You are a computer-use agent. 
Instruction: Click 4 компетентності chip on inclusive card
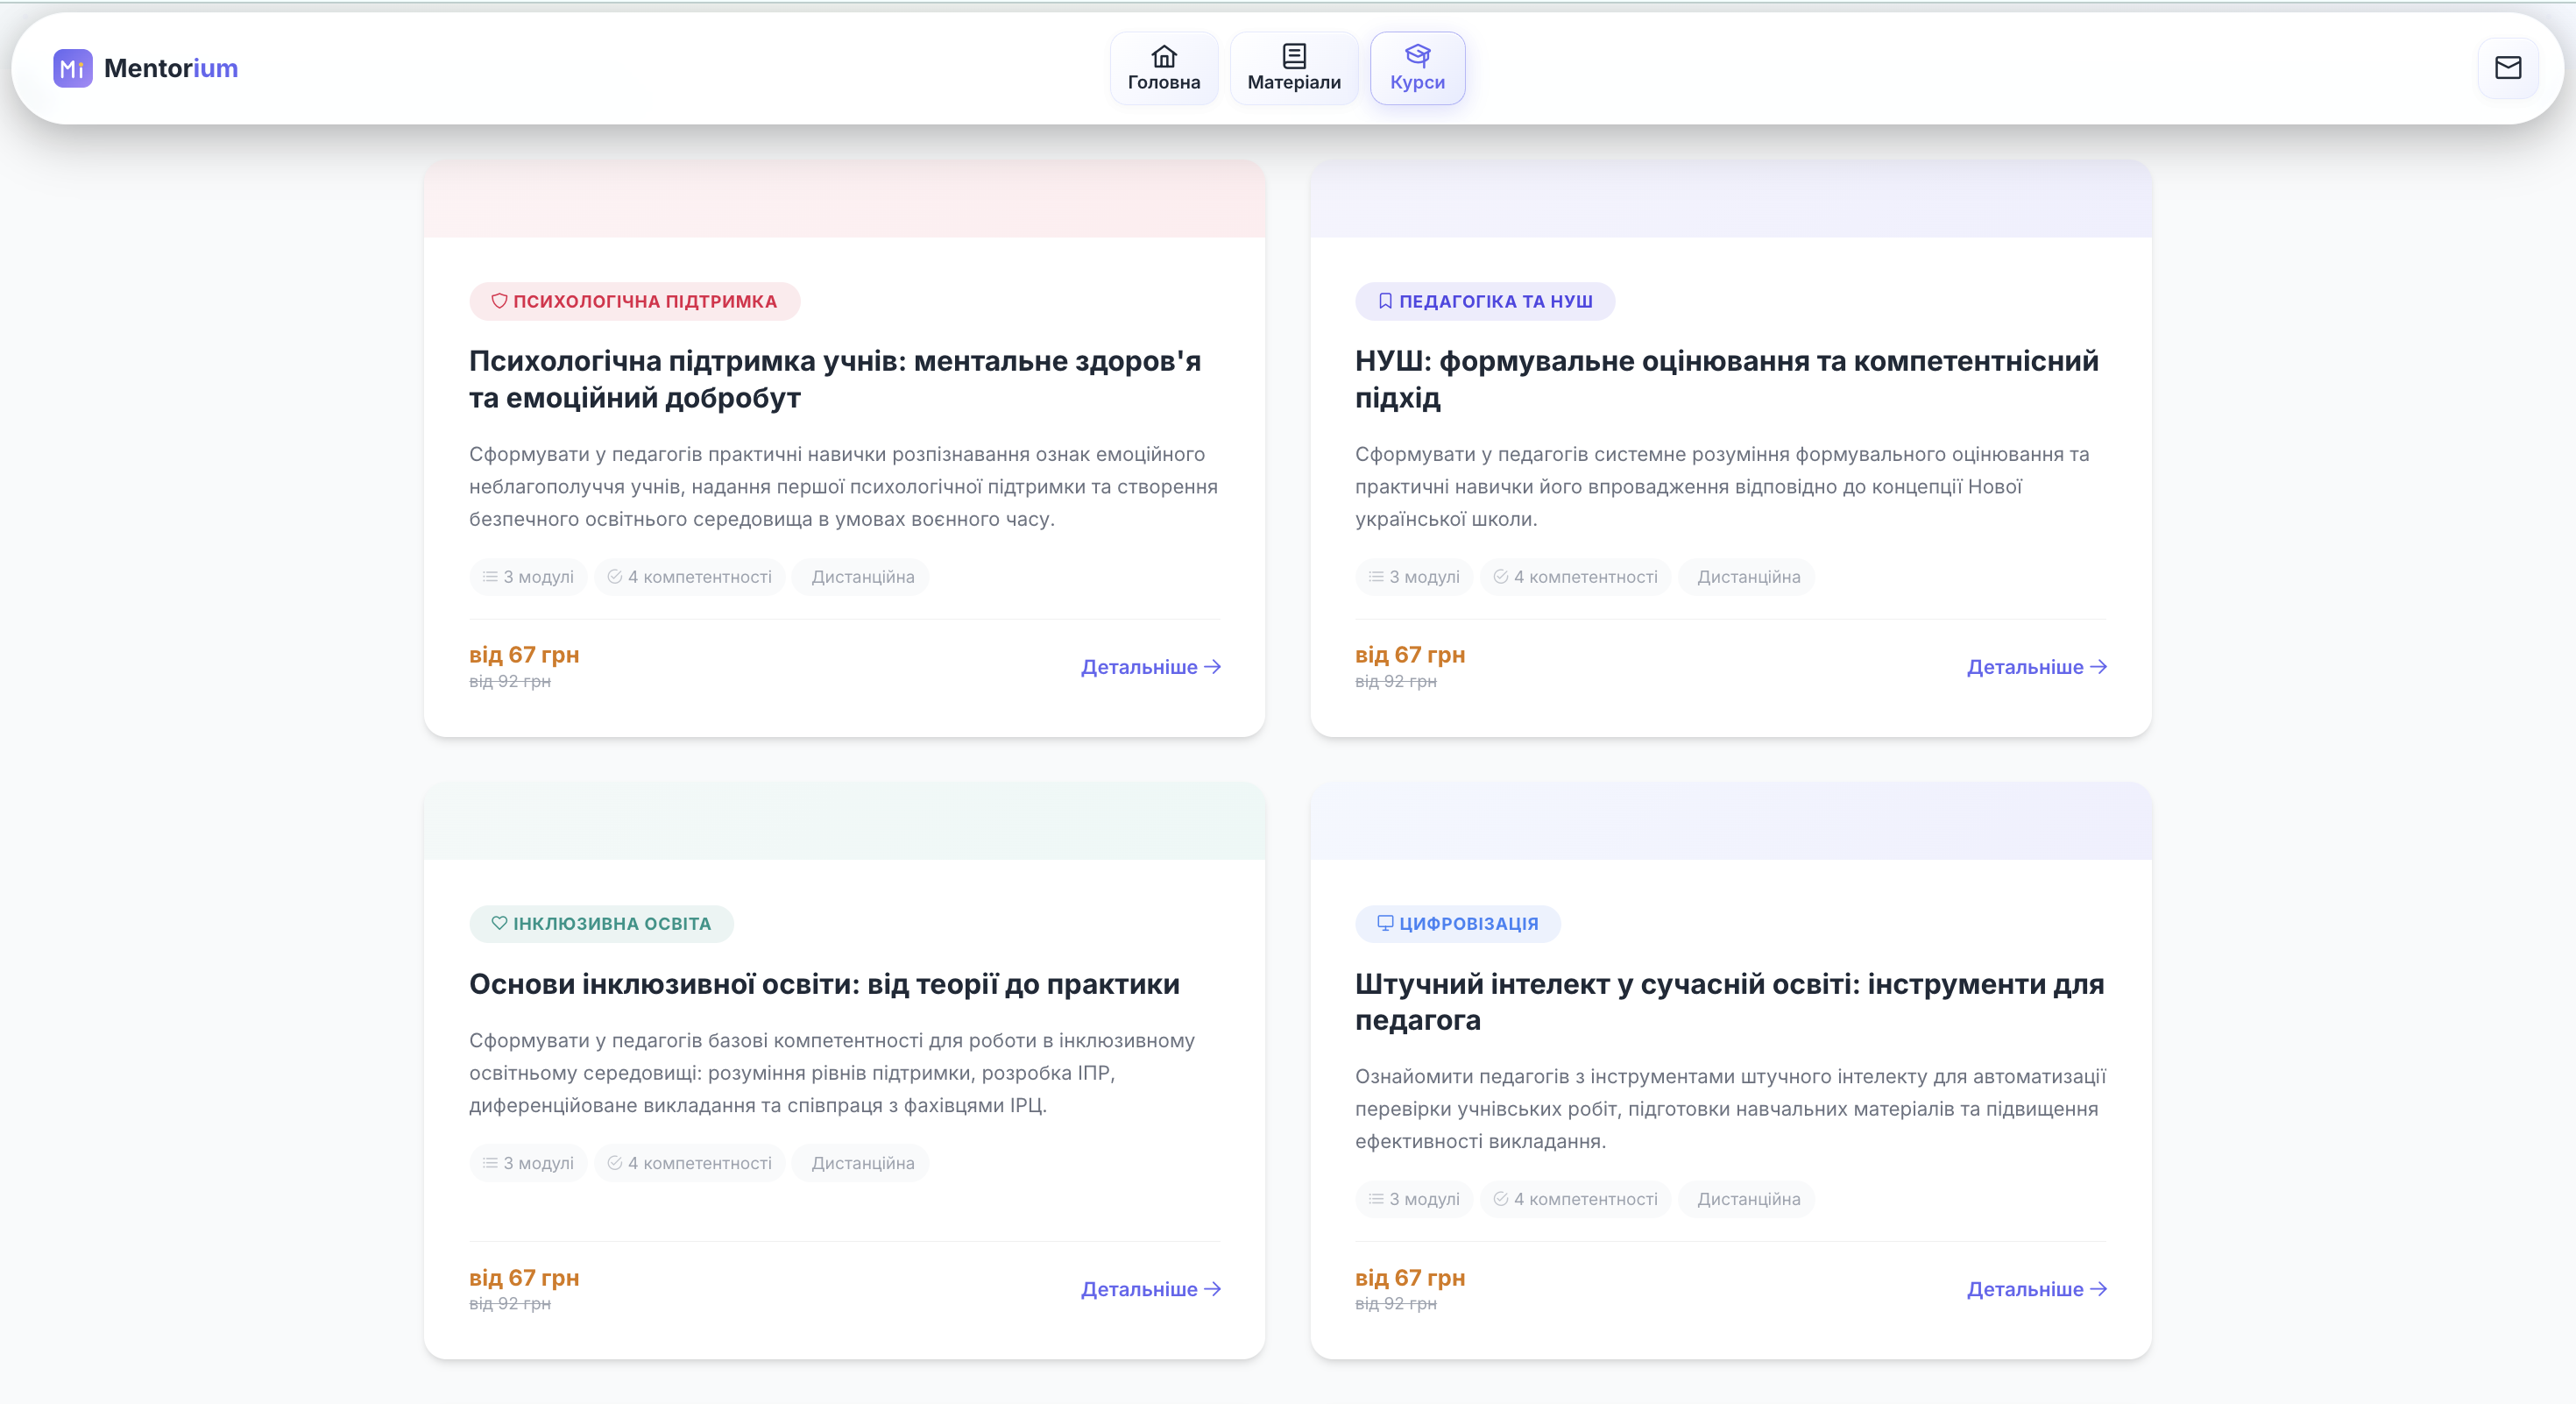(689, 1163)
